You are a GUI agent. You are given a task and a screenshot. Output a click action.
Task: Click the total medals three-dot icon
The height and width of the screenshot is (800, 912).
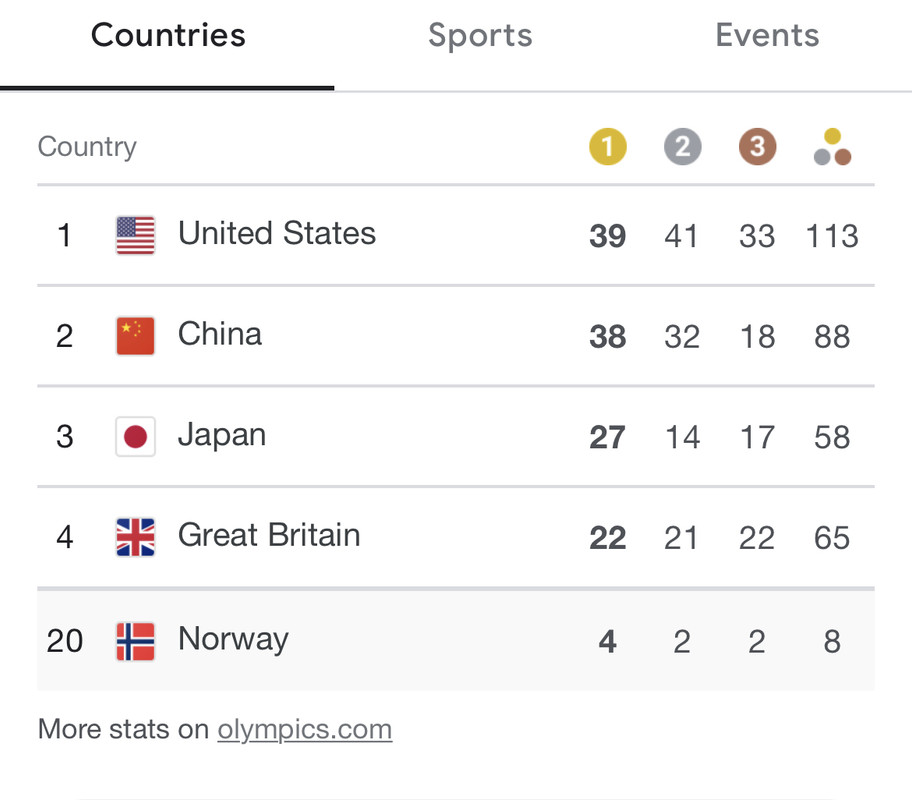point(832,147)
